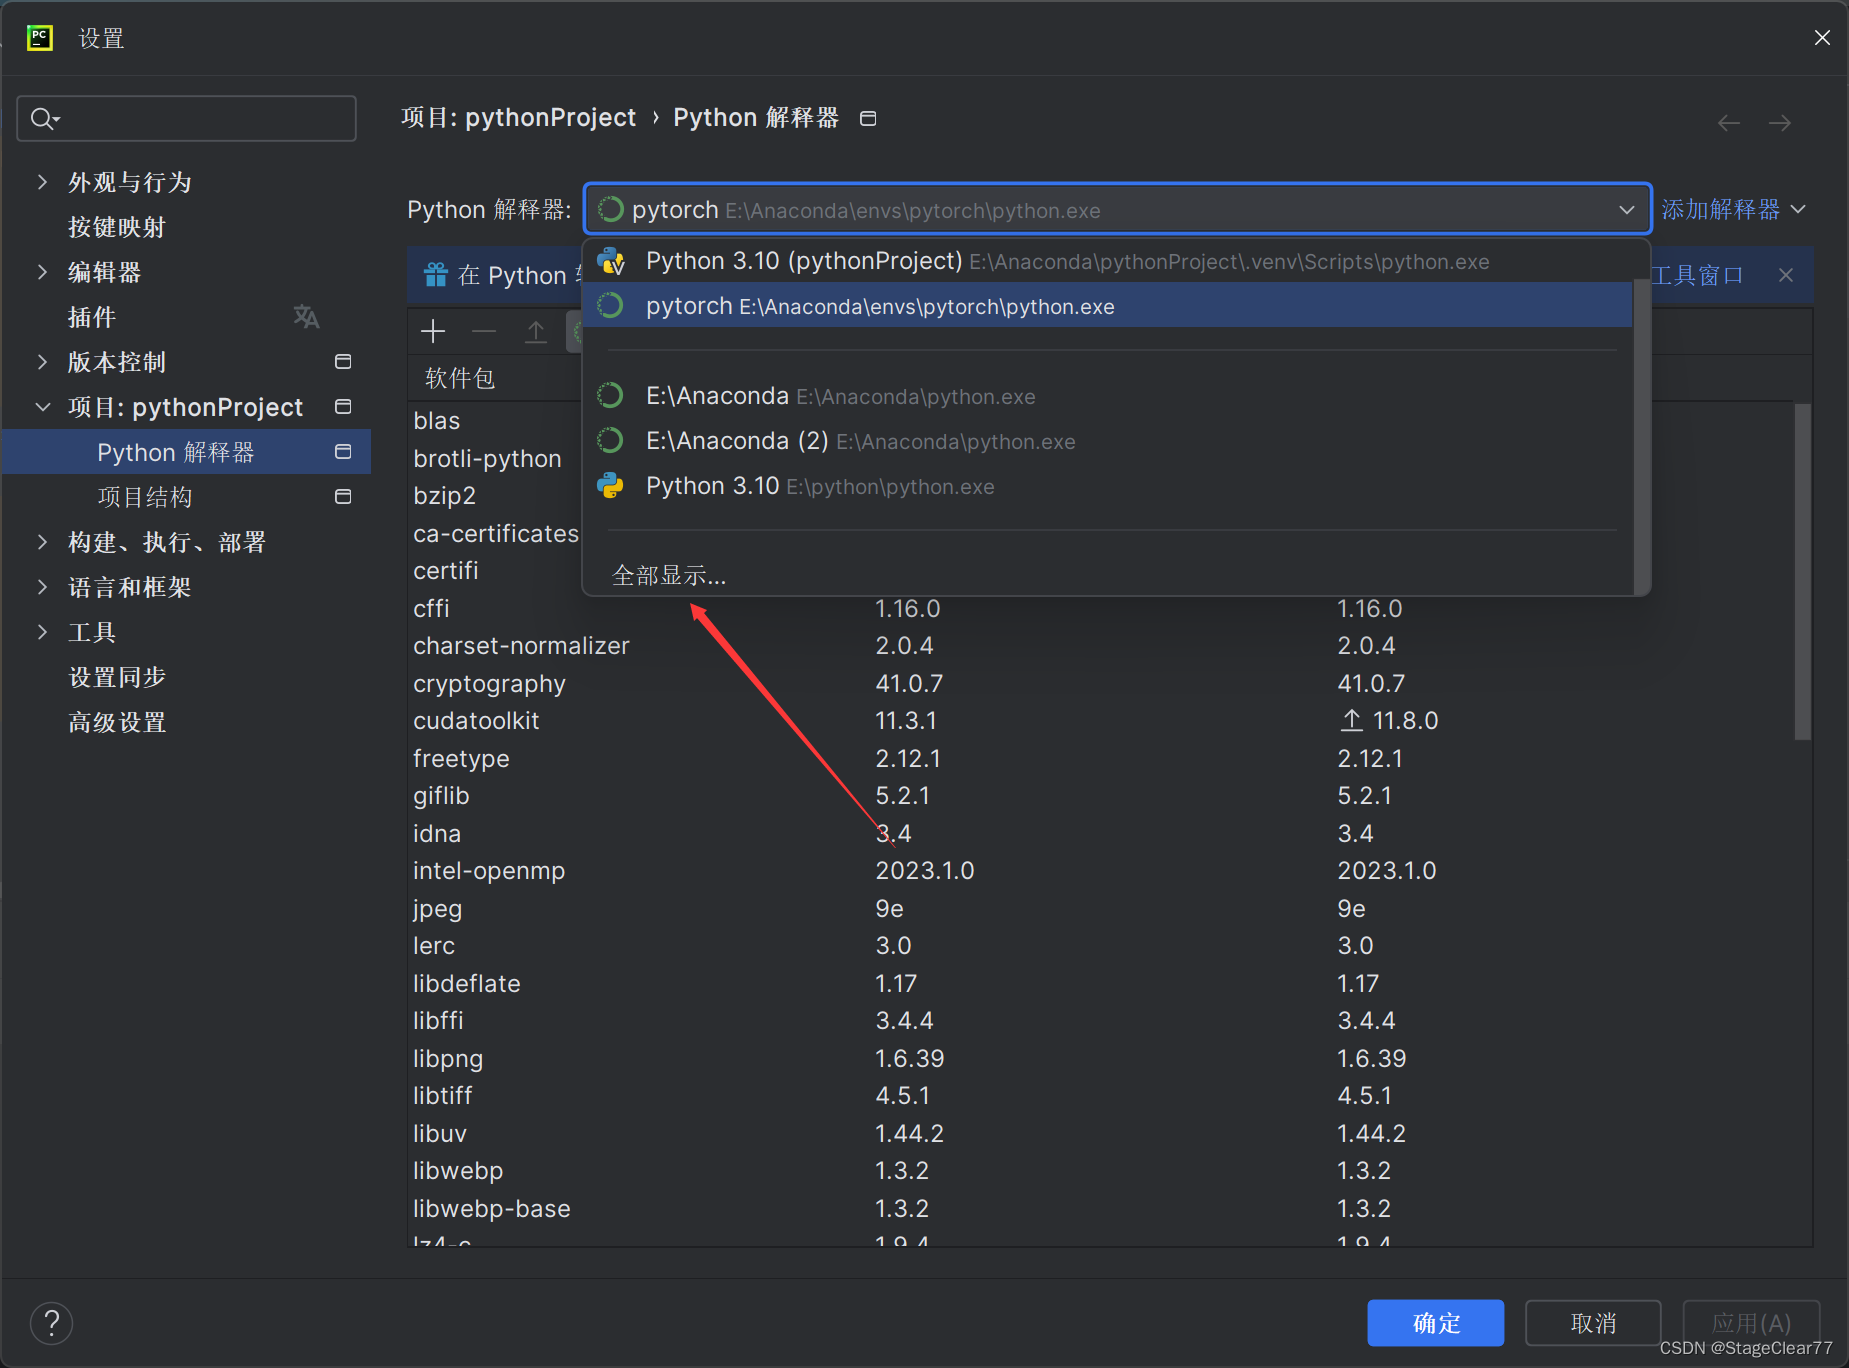Screen dimensions: 1849x1368
Task: Click the 工具窗口 link in banner
Action: pyautogui.click(x=1697, y=275)
